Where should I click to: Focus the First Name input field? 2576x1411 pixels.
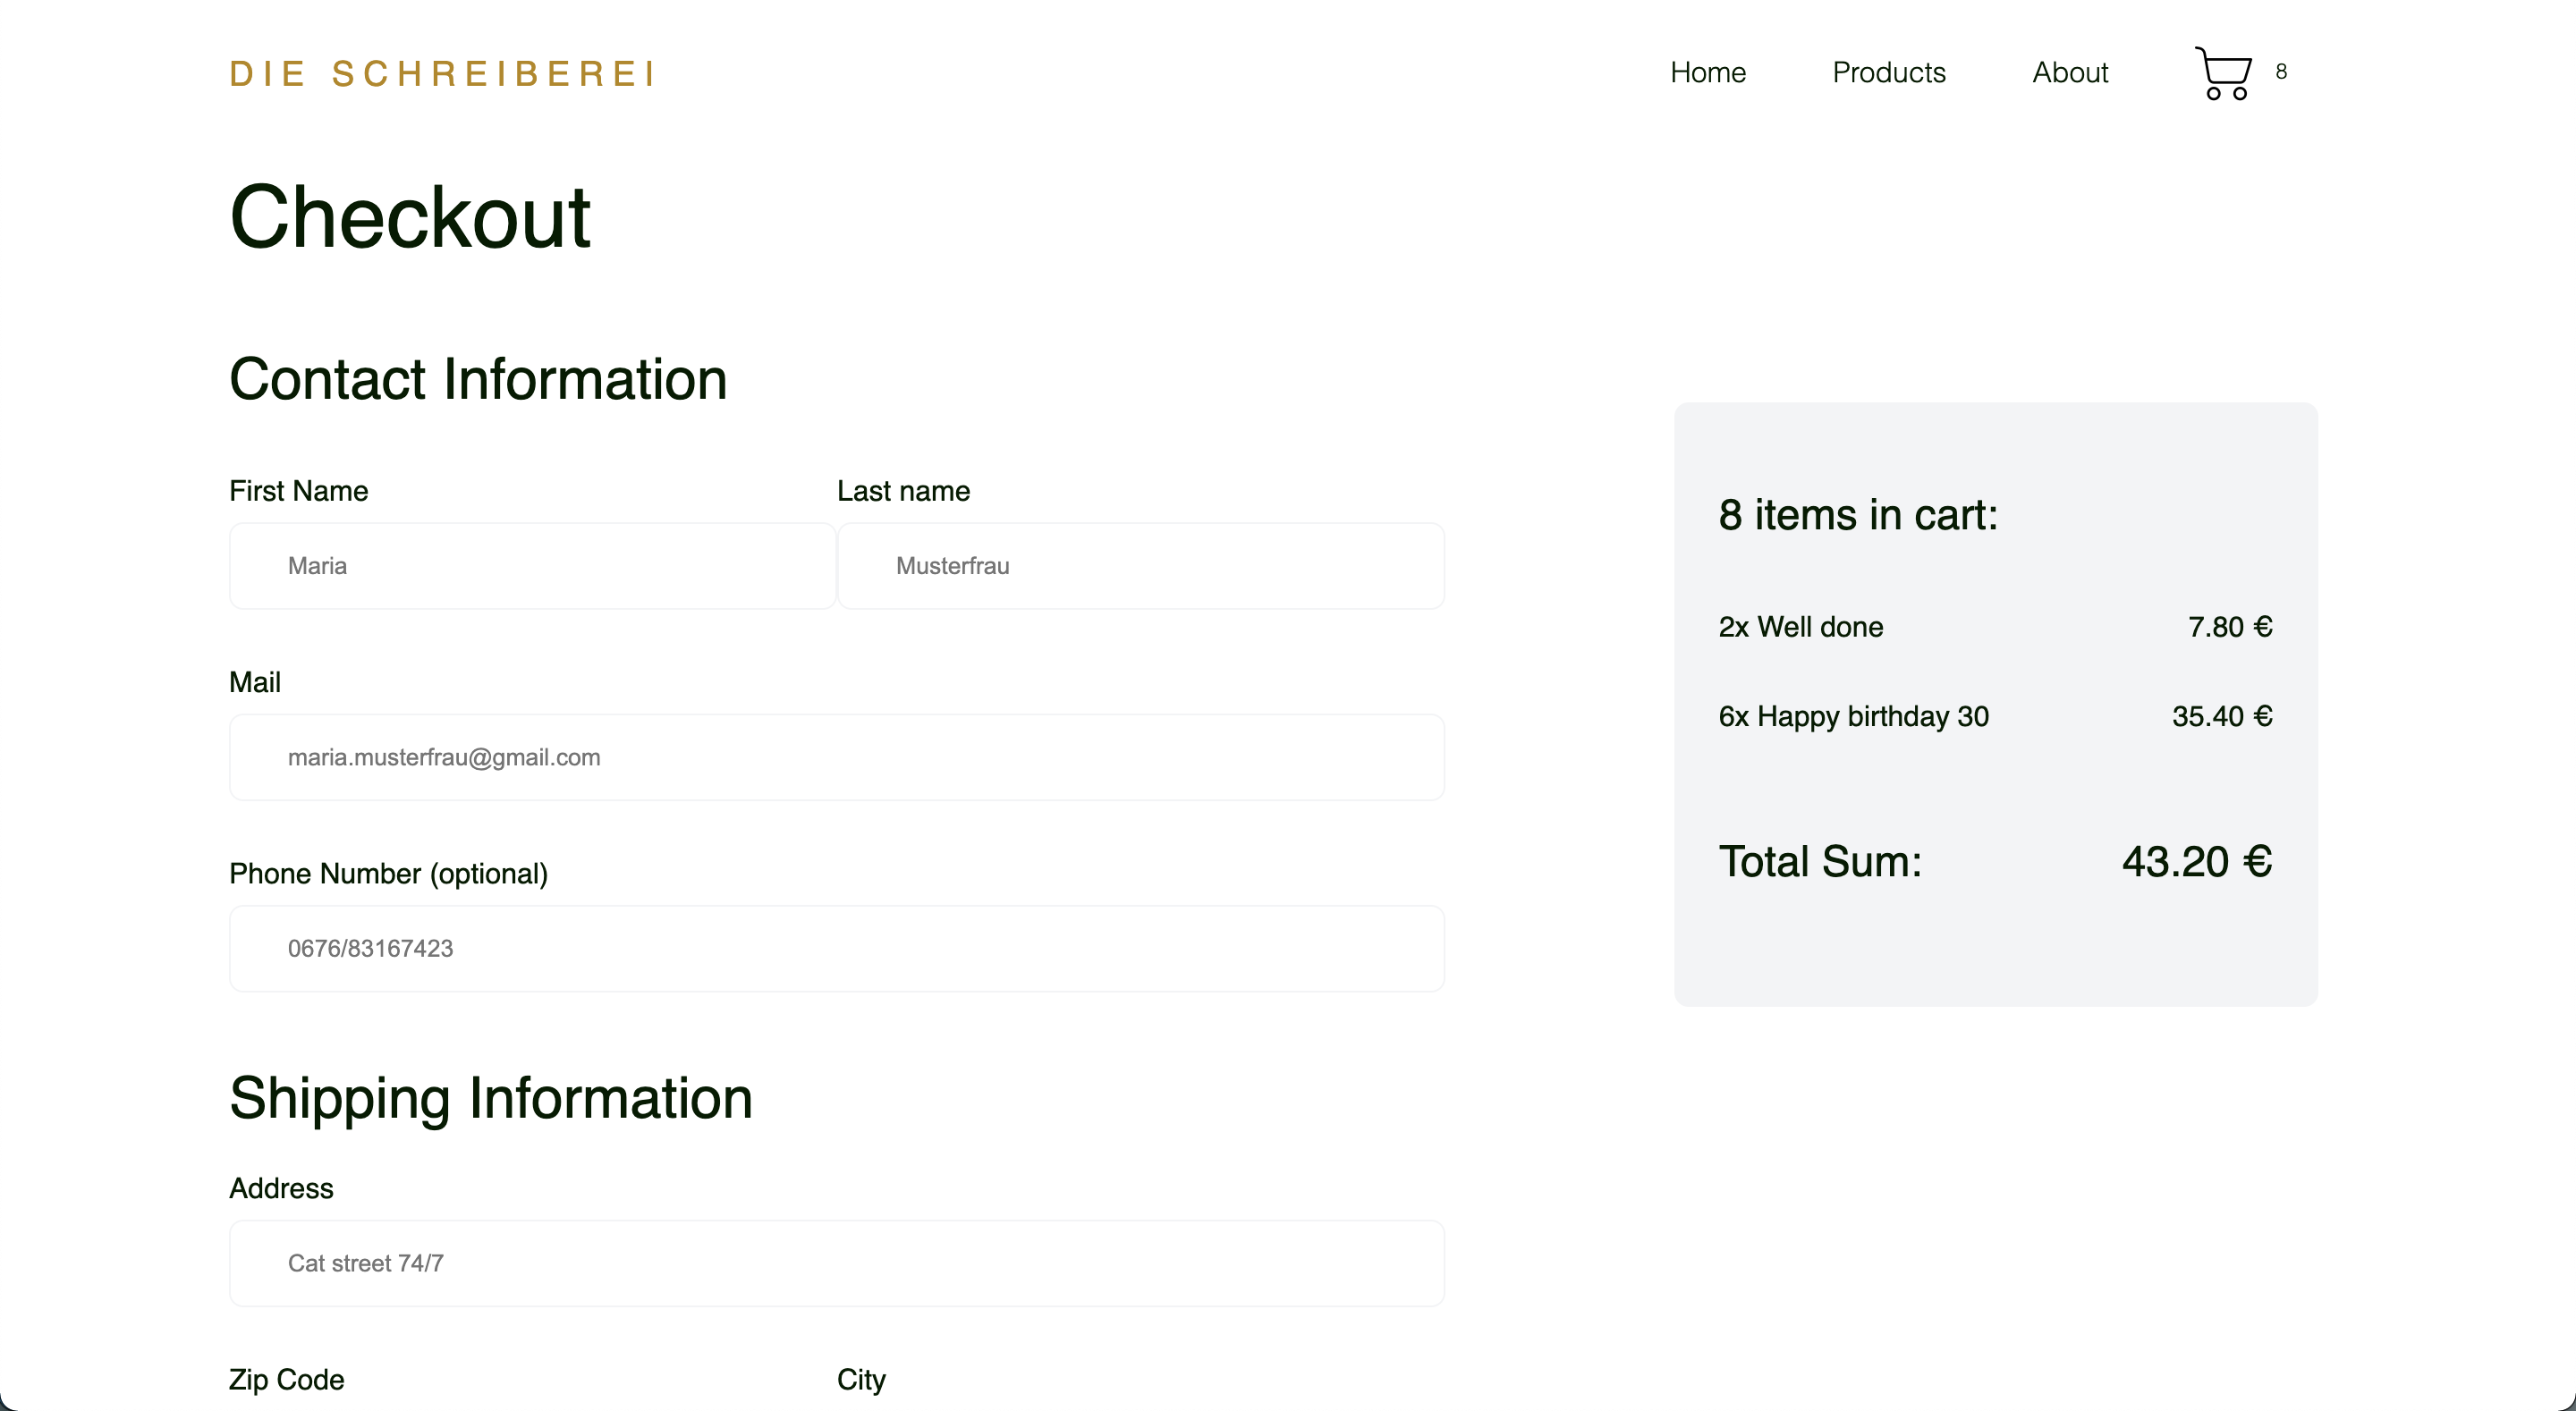tap(532, 566)
